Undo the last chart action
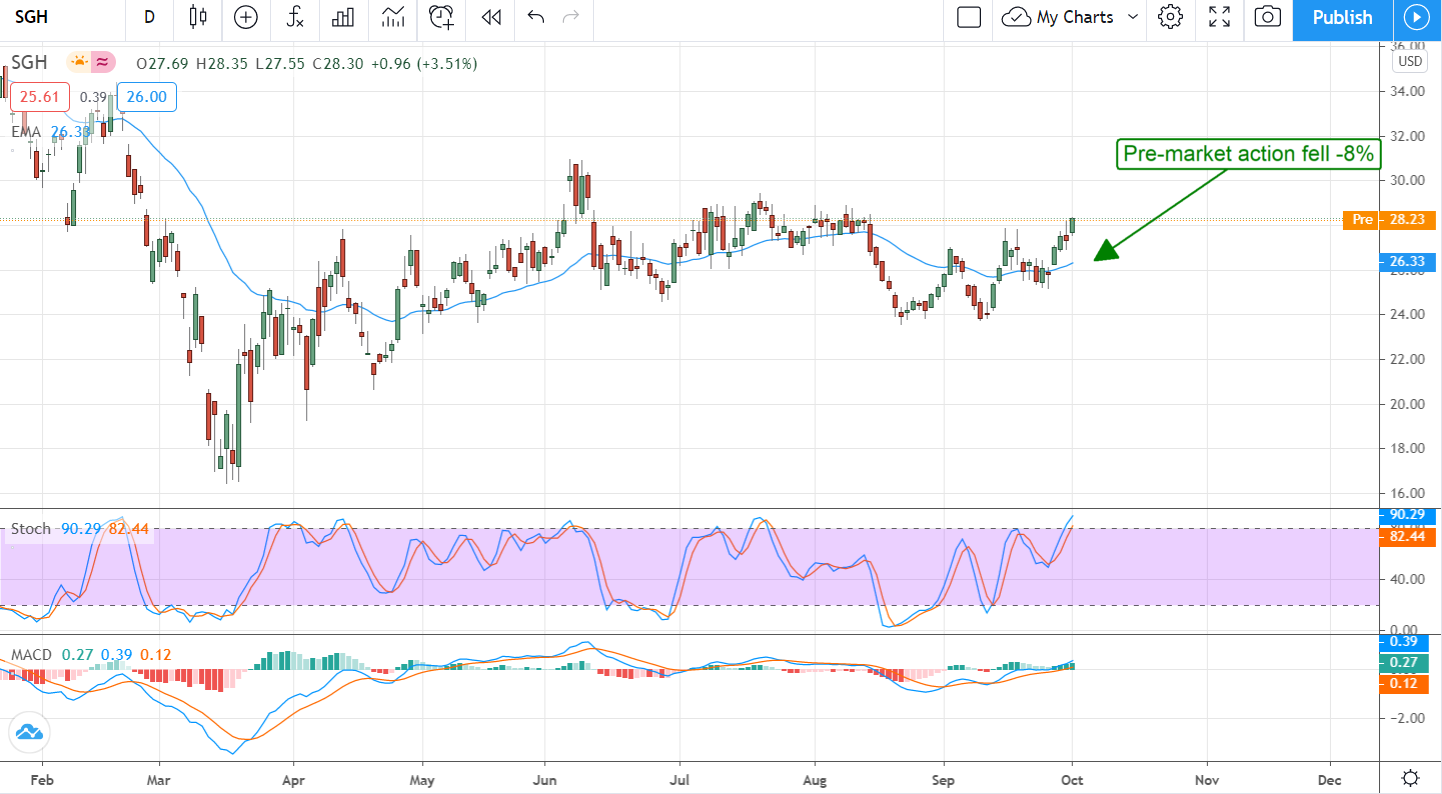This screenshot has height=794, width=1442. [x=535, y=17]
